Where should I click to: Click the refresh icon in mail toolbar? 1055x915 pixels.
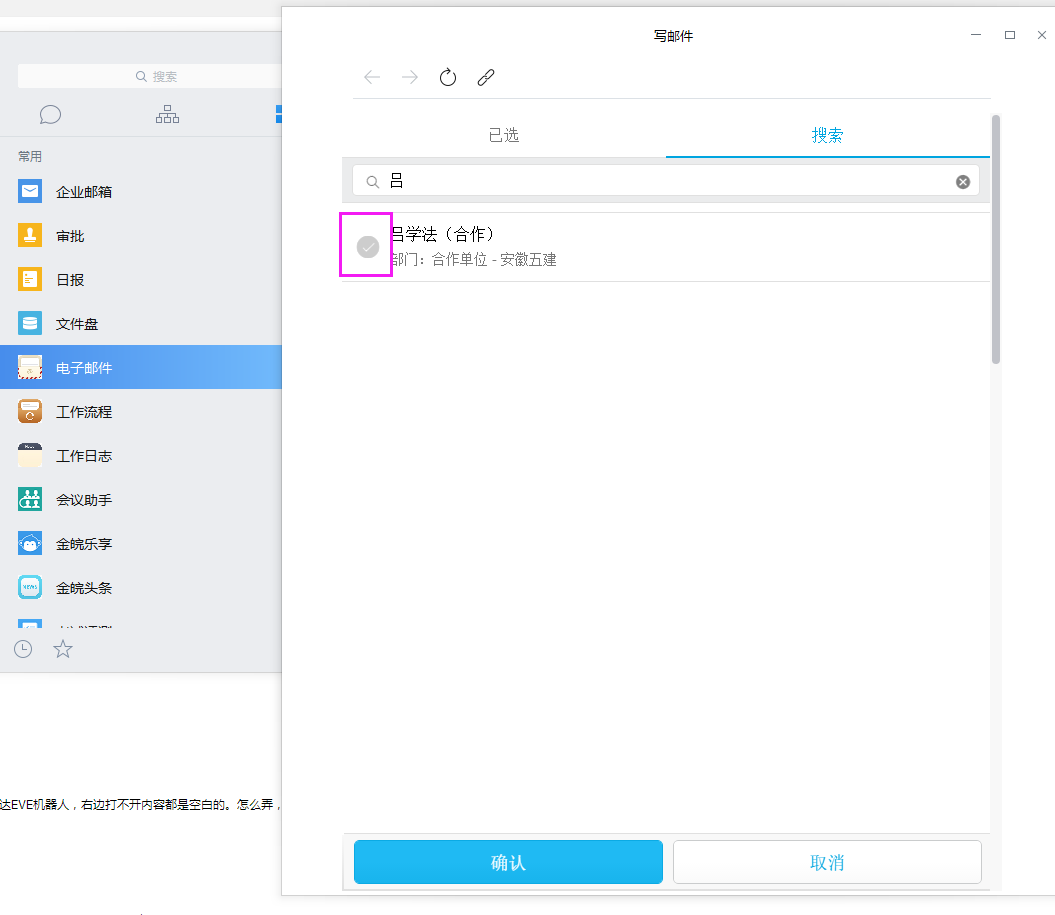click(447, 77)
